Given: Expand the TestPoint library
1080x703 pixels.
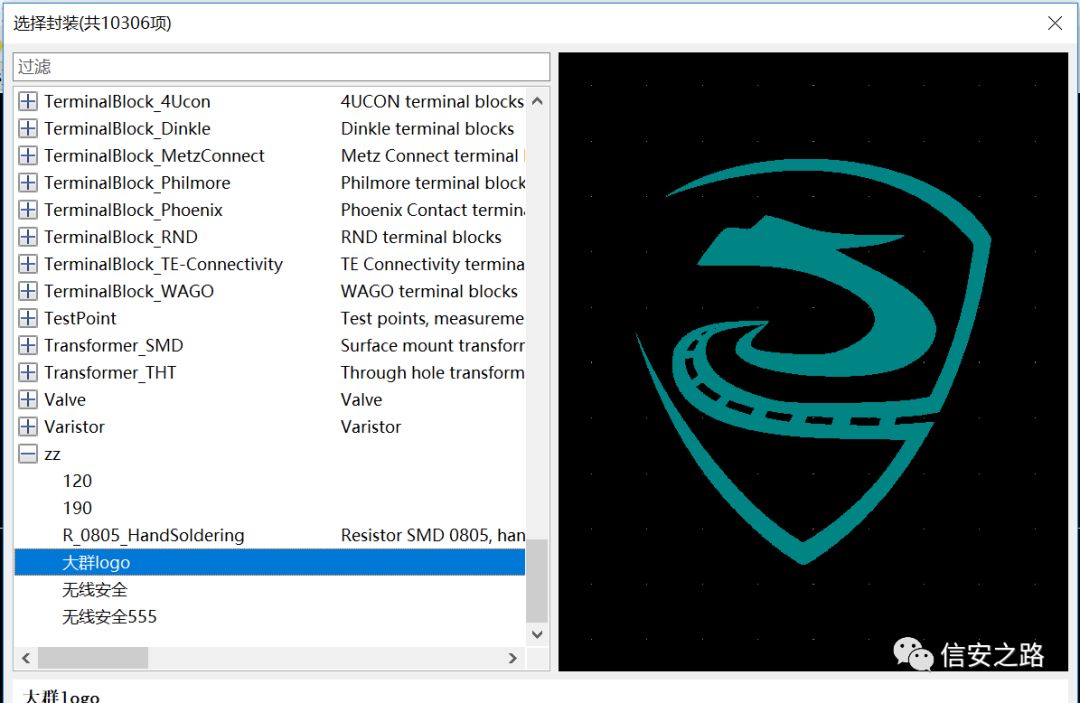Looking at the screenshot, I should click(x=28, y=318).
